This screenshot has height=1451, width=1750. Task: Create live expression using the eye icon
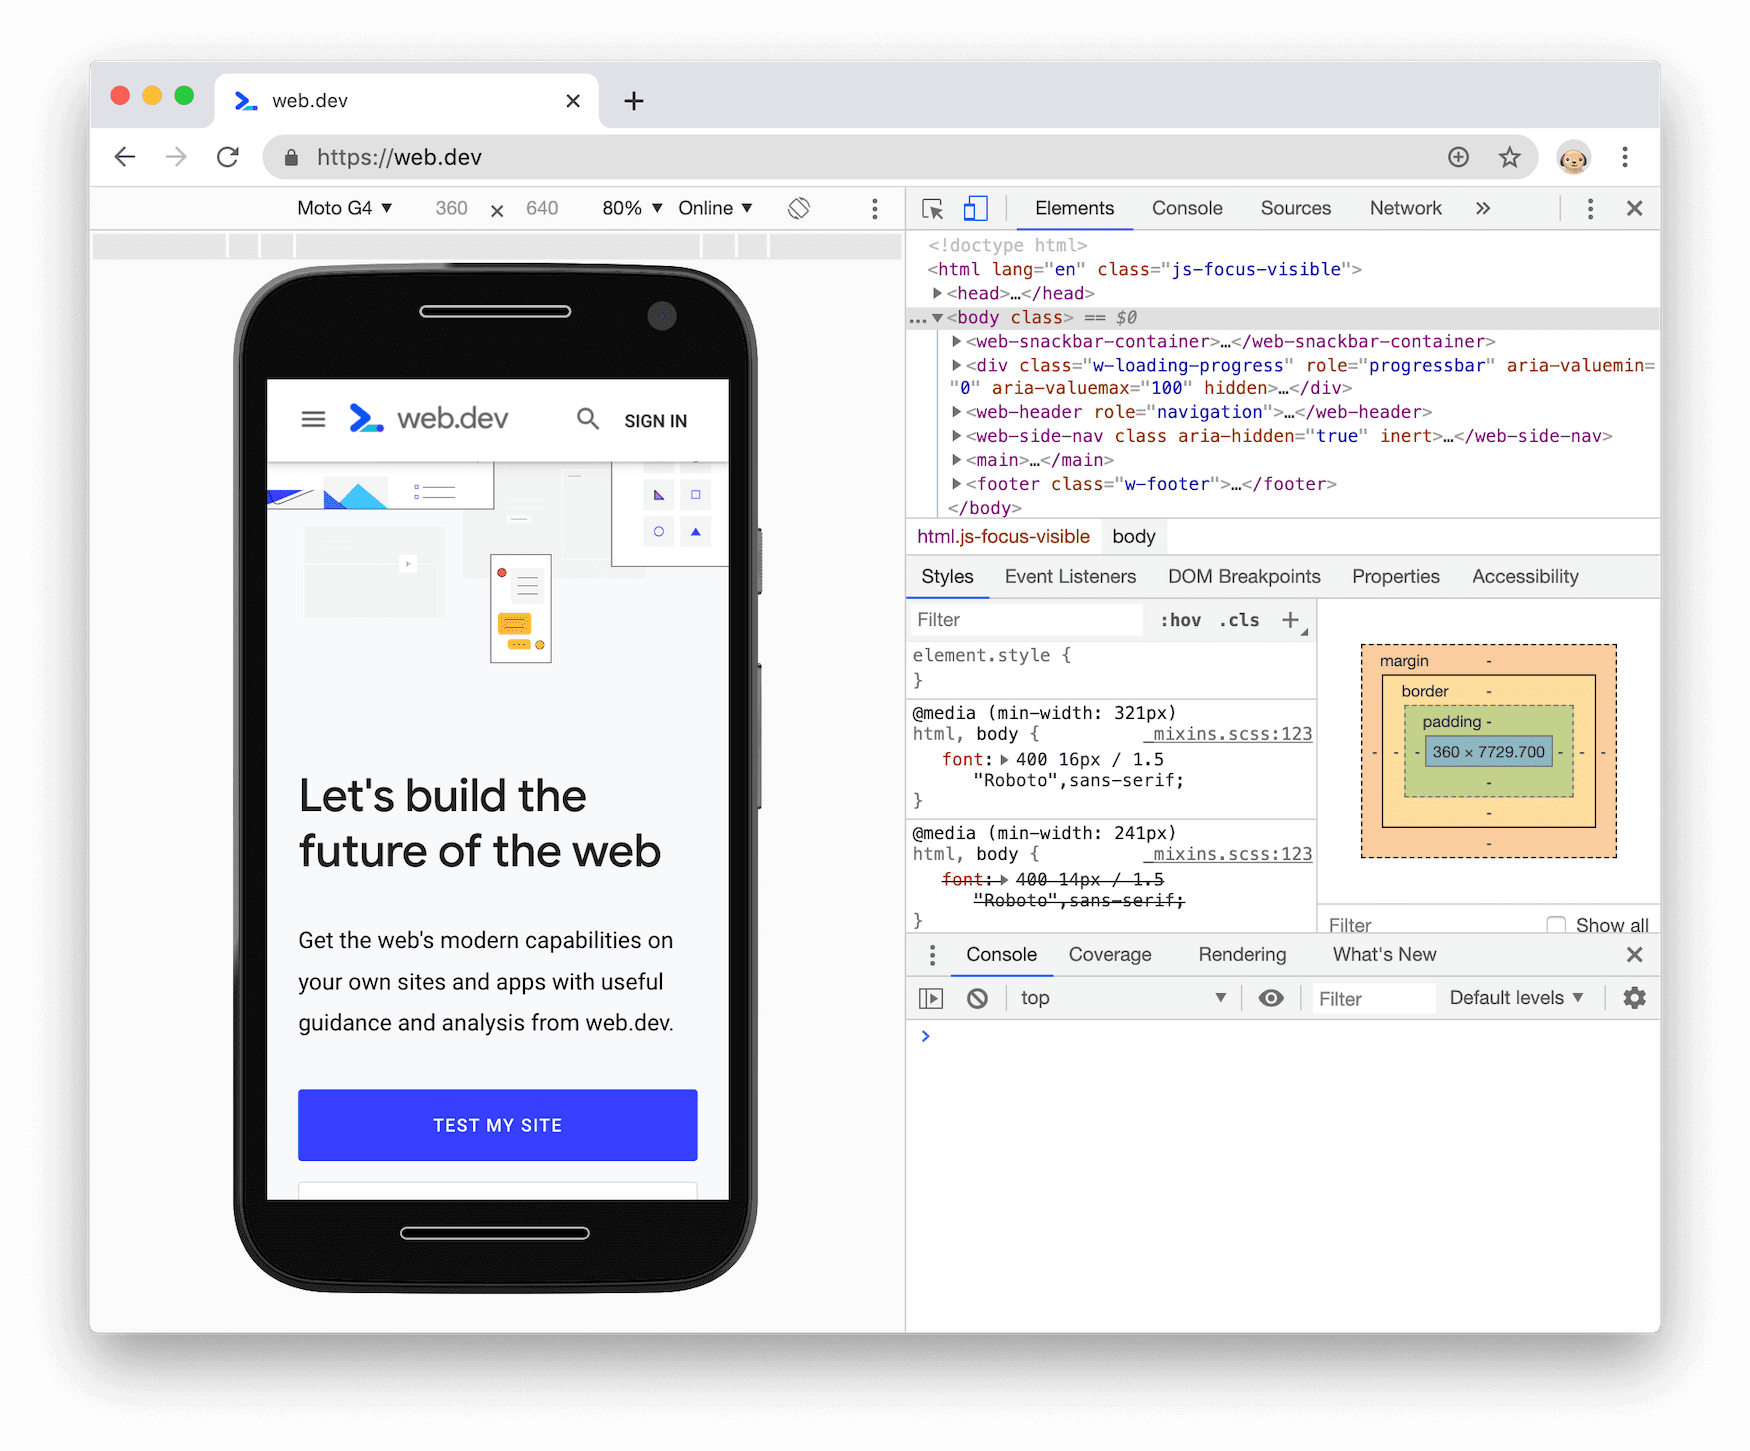[x=1270, y=997]
